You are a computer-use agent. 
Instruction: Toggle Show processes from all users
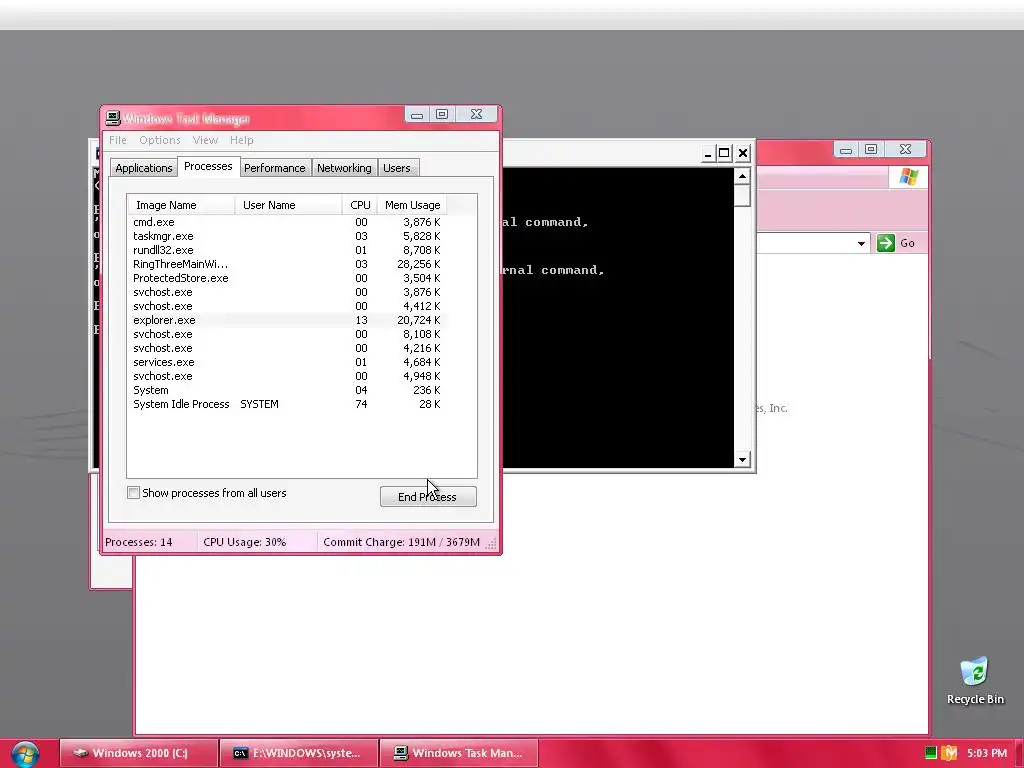(x=133, y=493)
